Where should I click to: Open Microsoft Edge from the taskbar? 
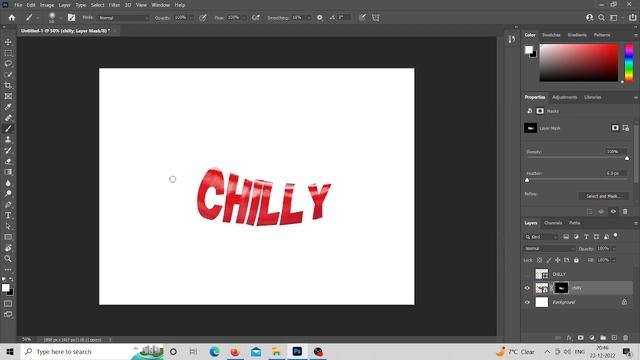[214, 351]
